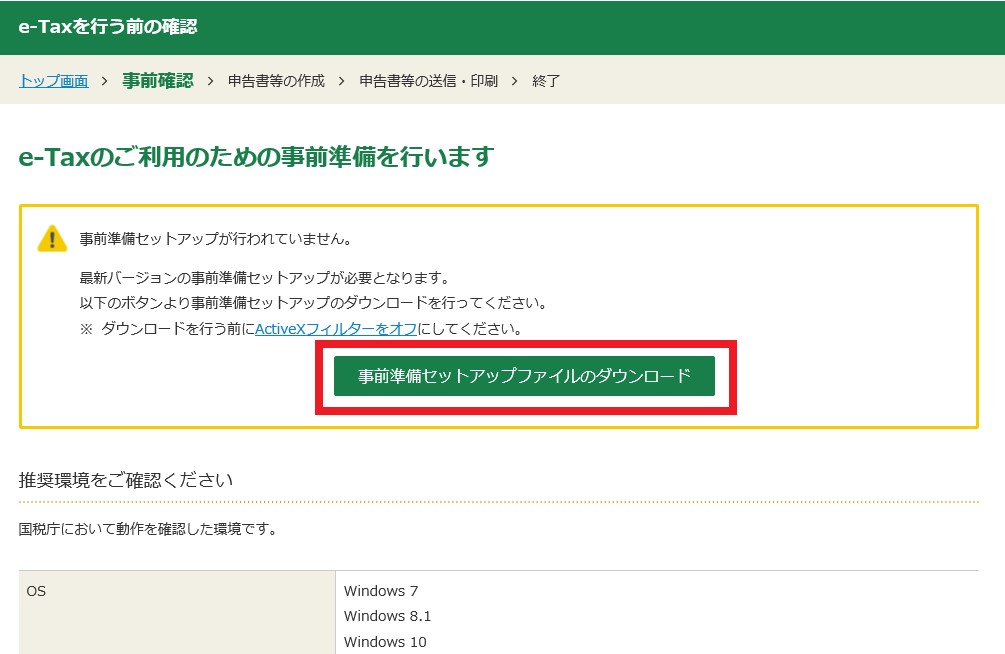Image resolution: width=1005 pixels, height=654 pixels.
Task: Click the Windows 8.1 table entry
Action: point(387,616)
